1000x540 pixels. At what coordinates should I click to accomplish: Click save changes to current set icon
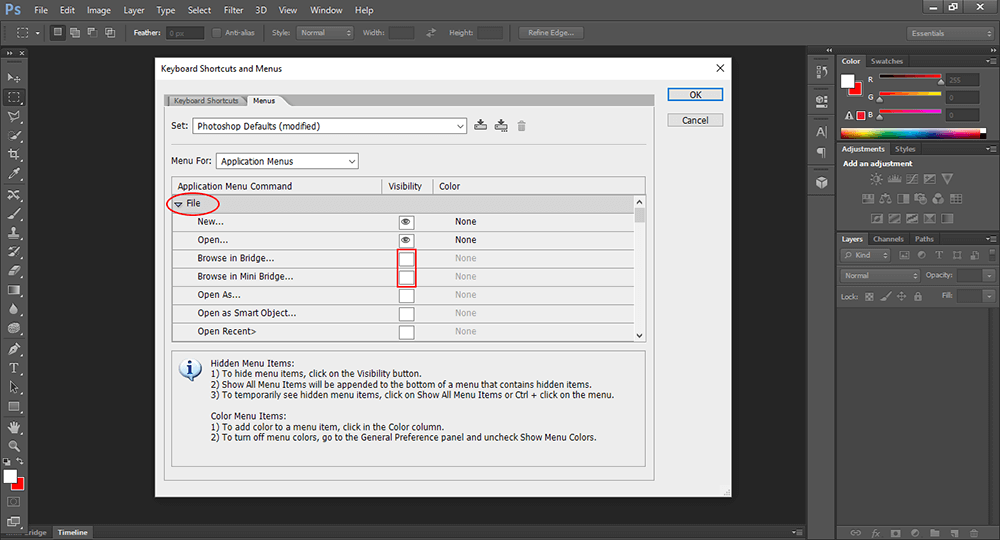coord(481,126)
